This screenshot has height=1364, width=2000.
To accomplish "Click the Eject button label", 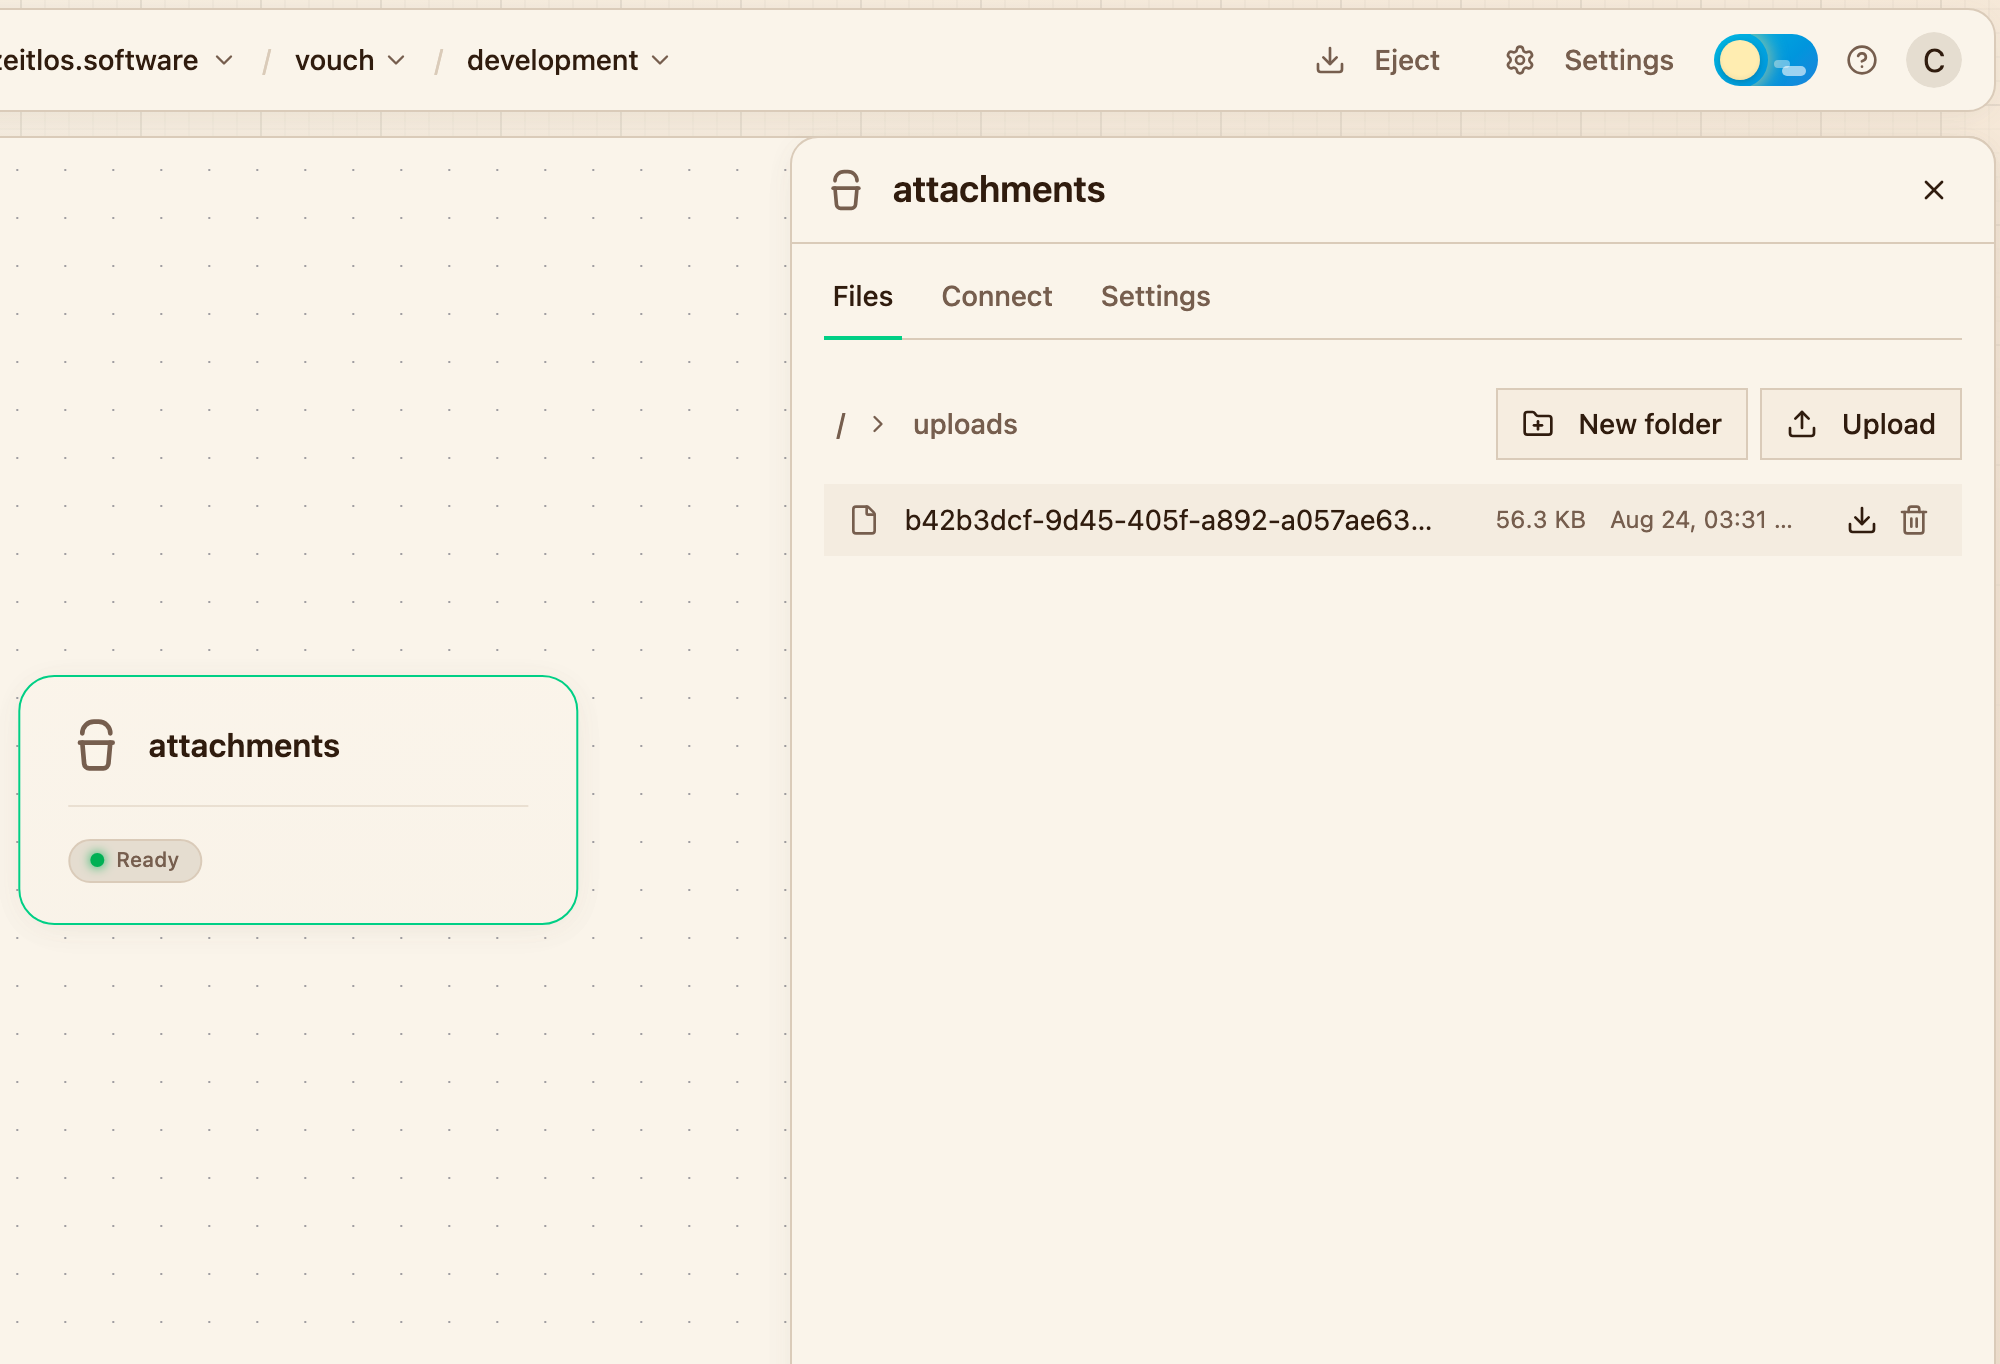I will tap(1406, 61).
